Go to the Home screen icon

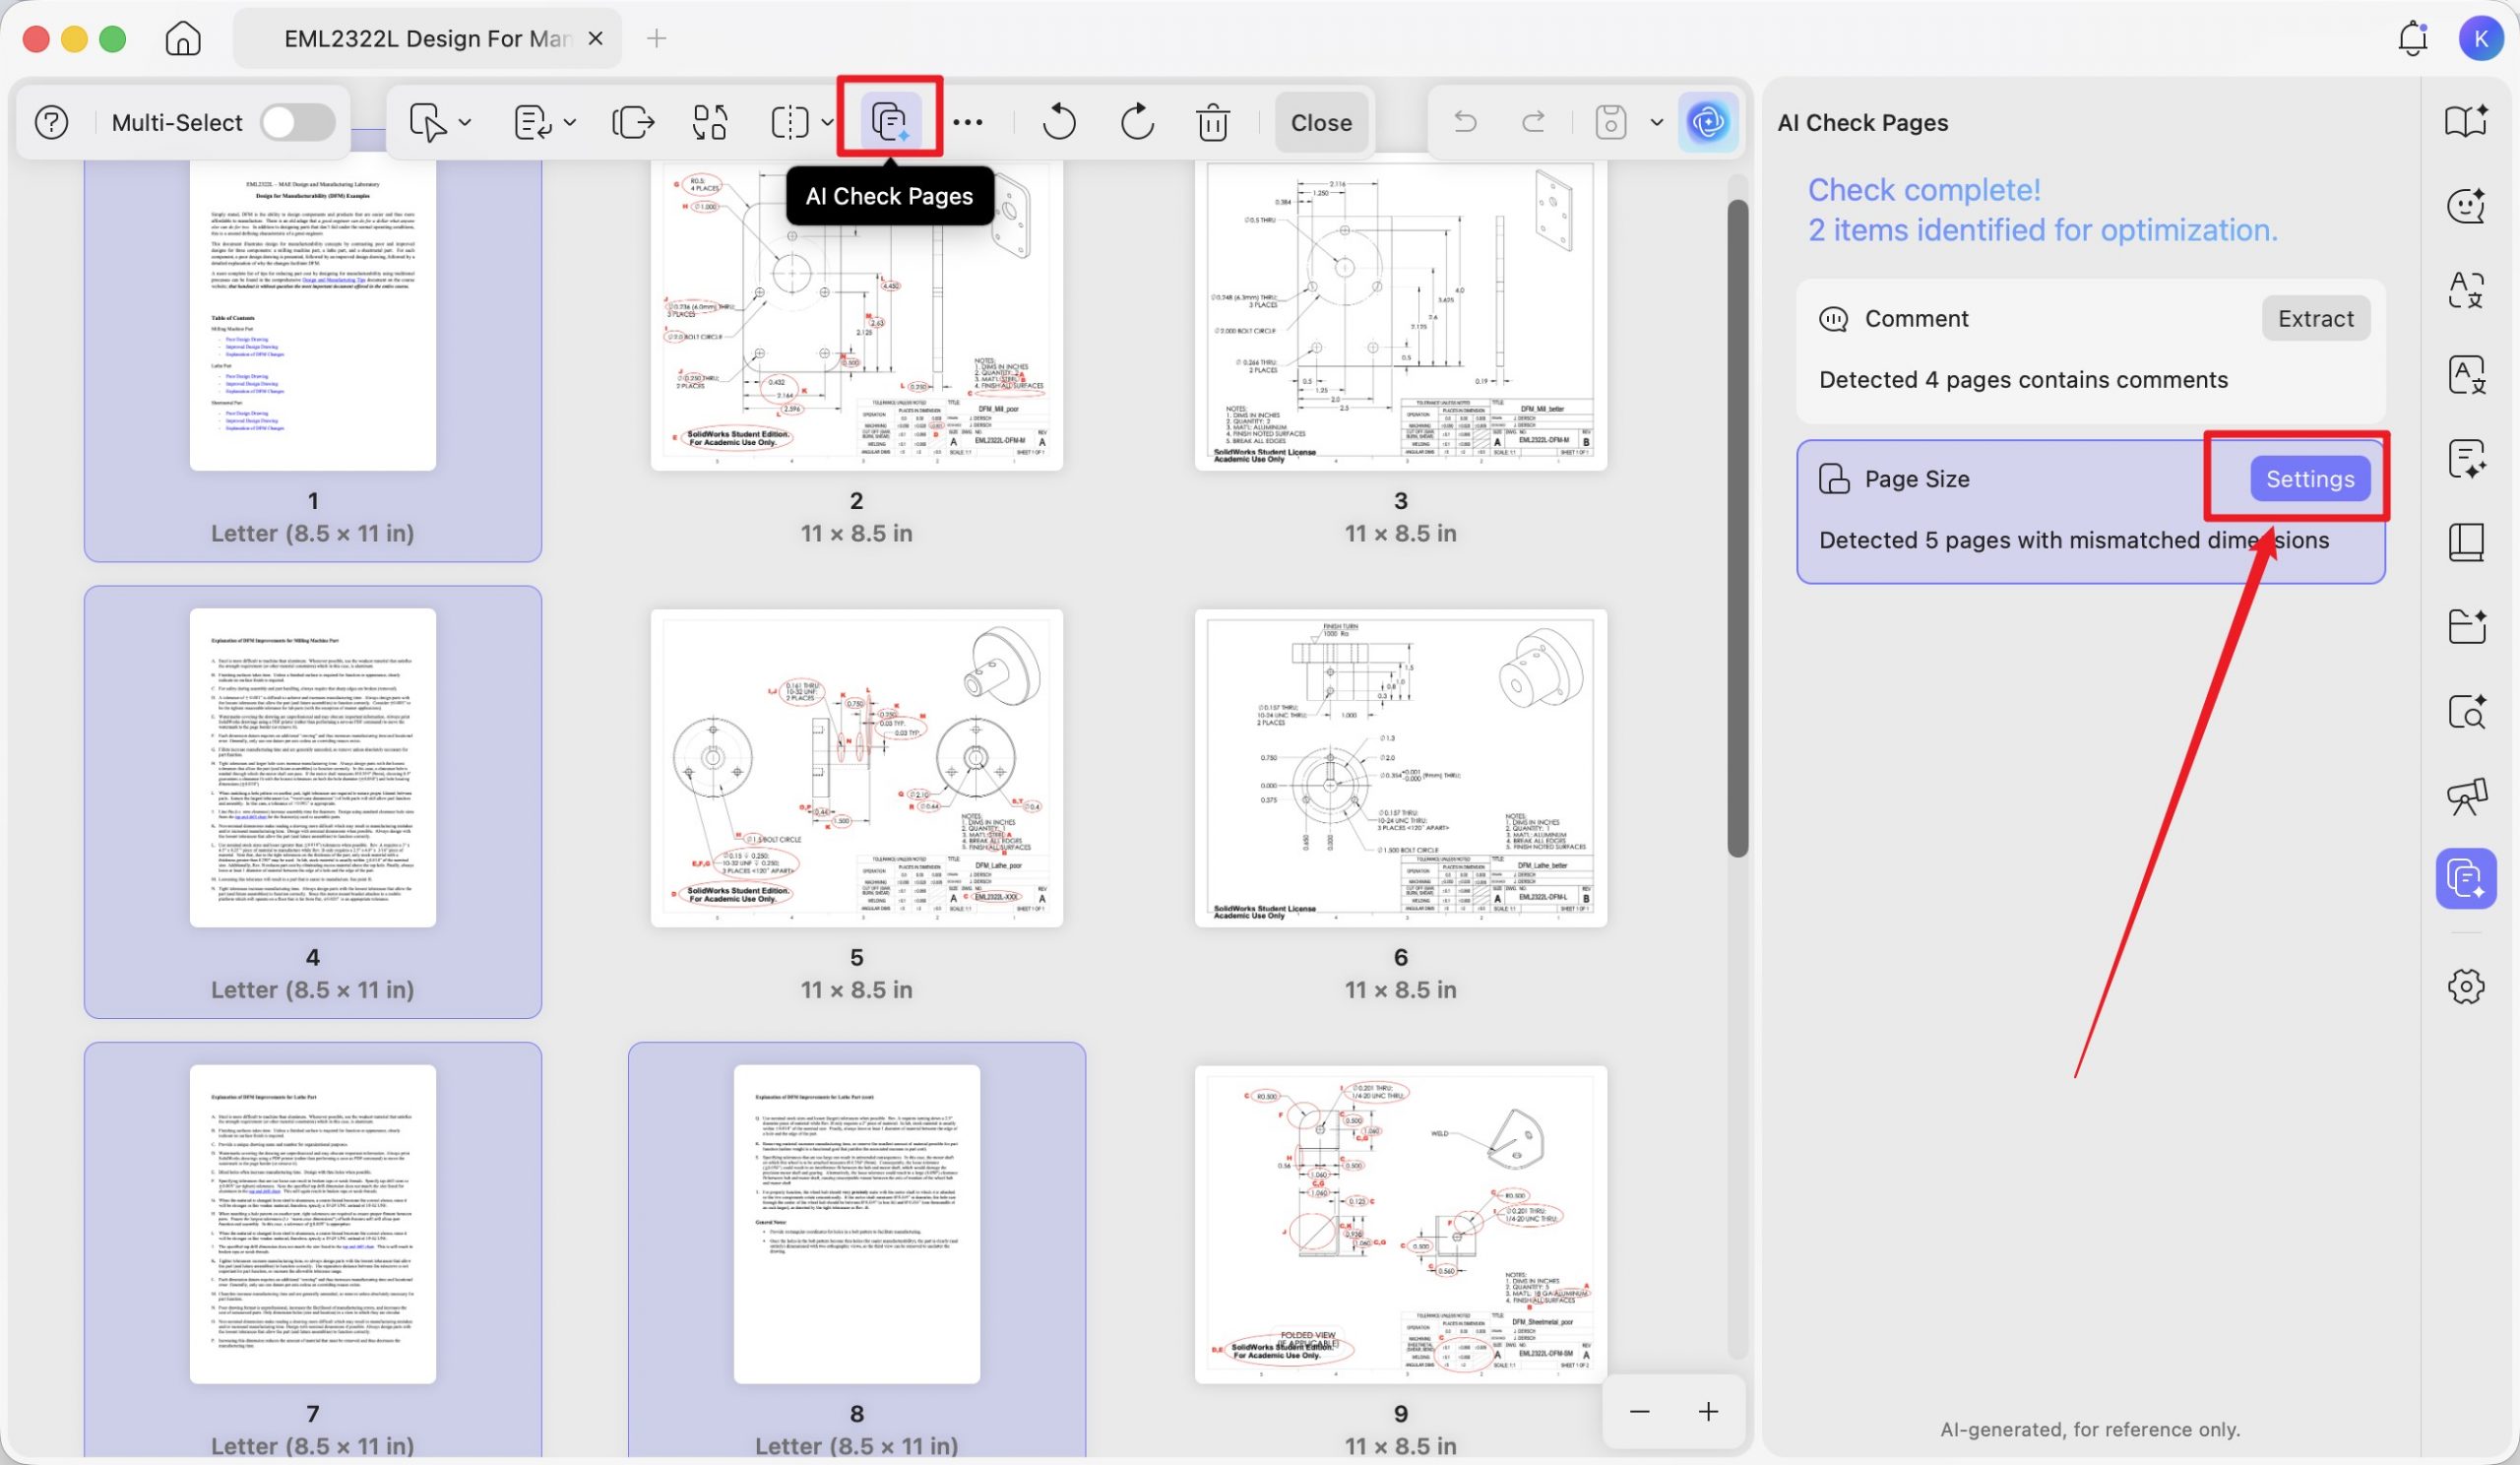point(183,39)
